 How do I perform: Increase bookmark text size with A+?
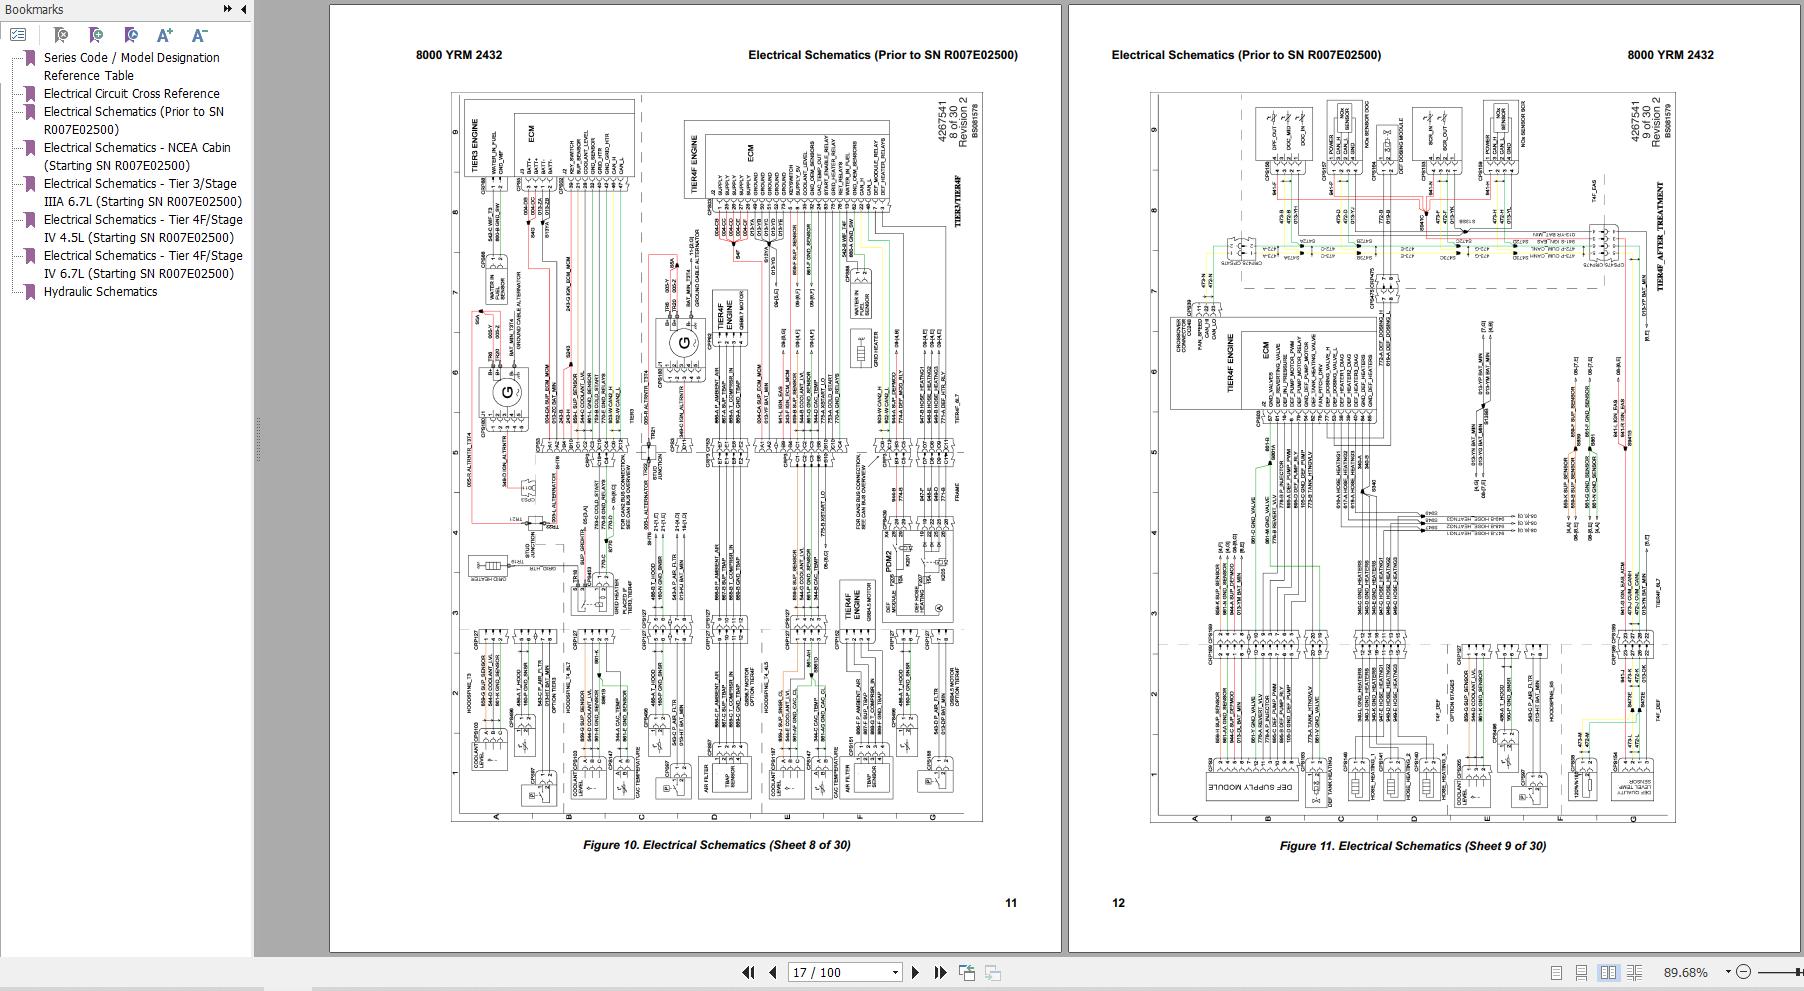(165, 35)
